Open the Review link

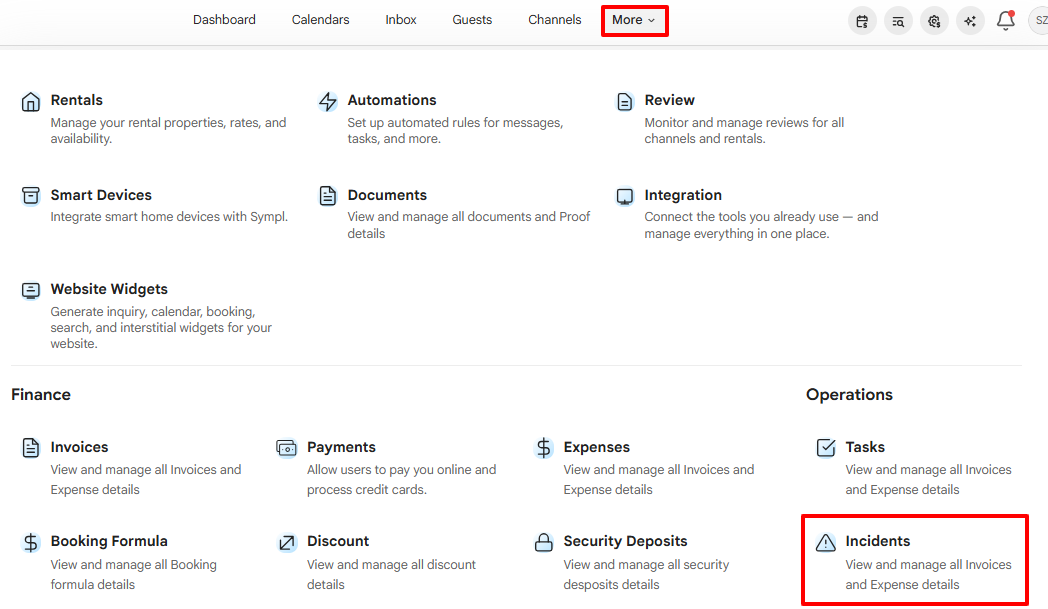coord(670,100)
